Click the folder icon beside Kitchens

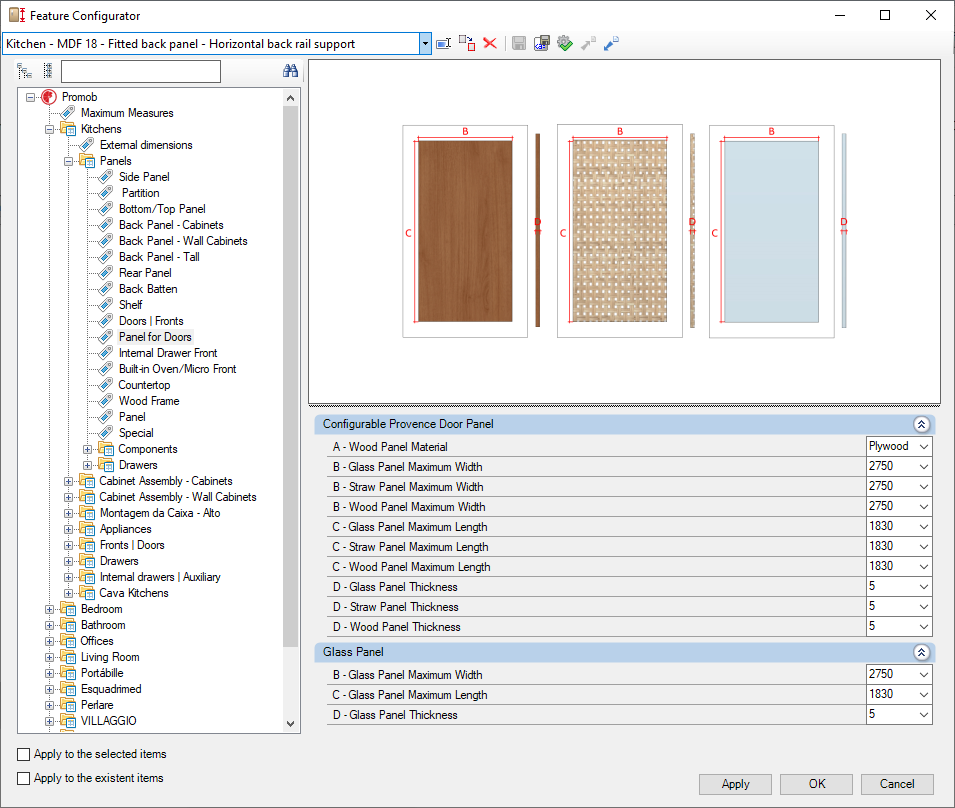[x=68, y=129]
